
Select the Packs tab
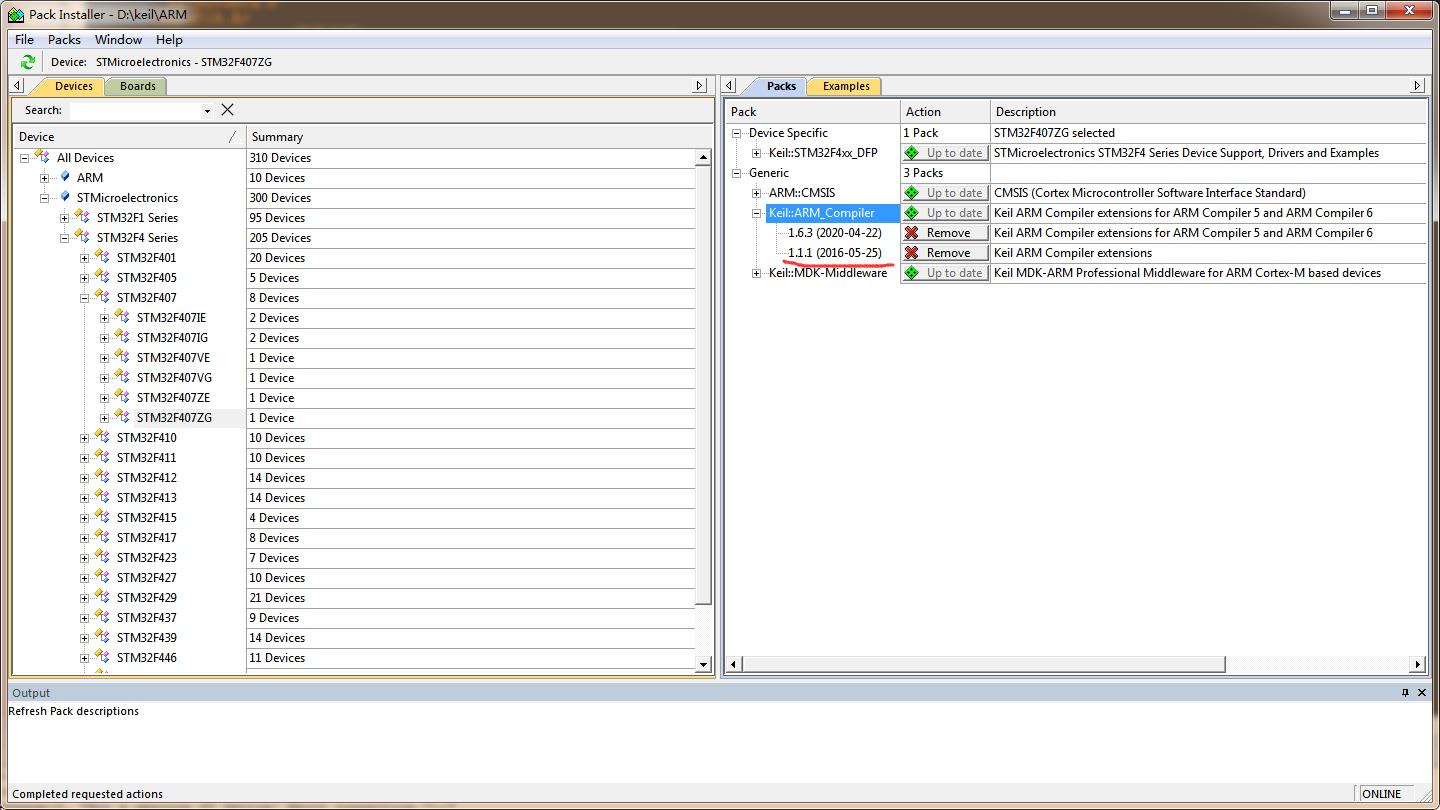(781, 86)
